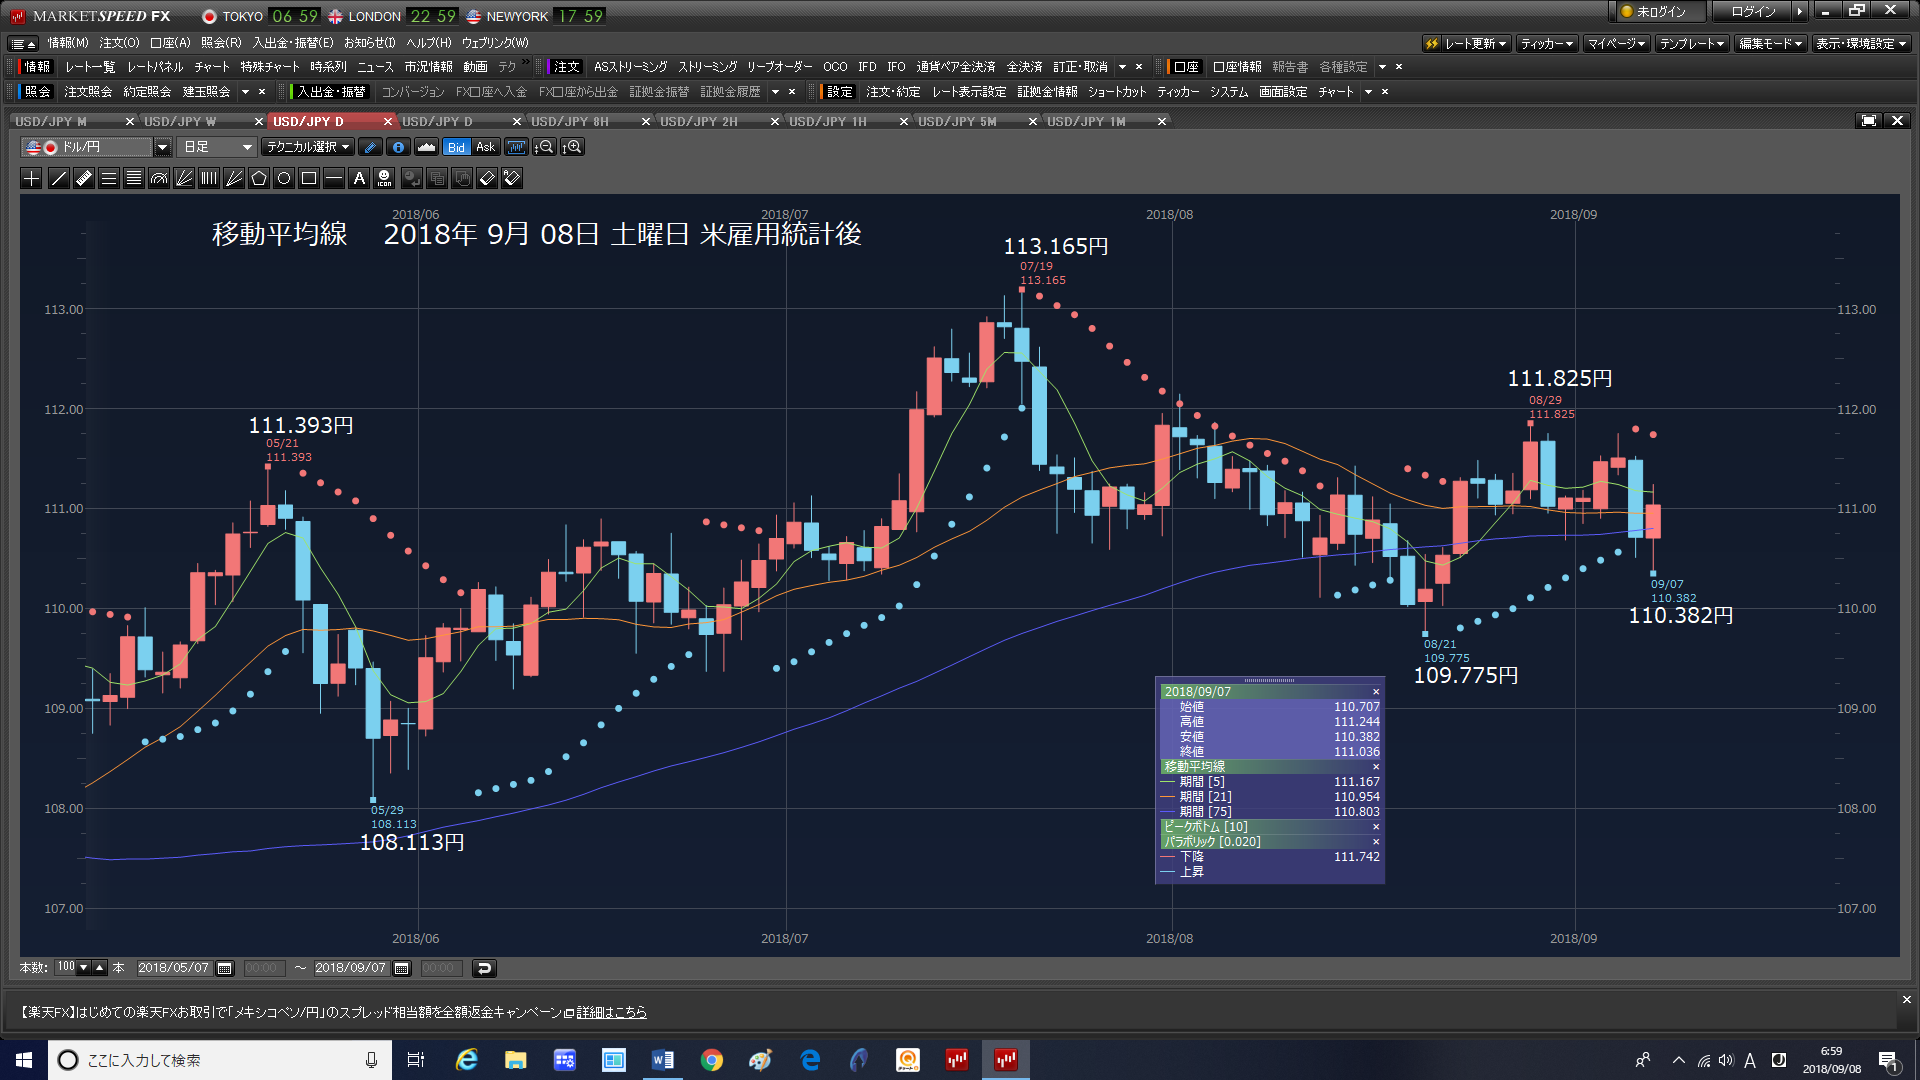The image size is (1920, 1080).
Task: Click the 期間 [75] blue line swatch
Action: click(1167, 812)
